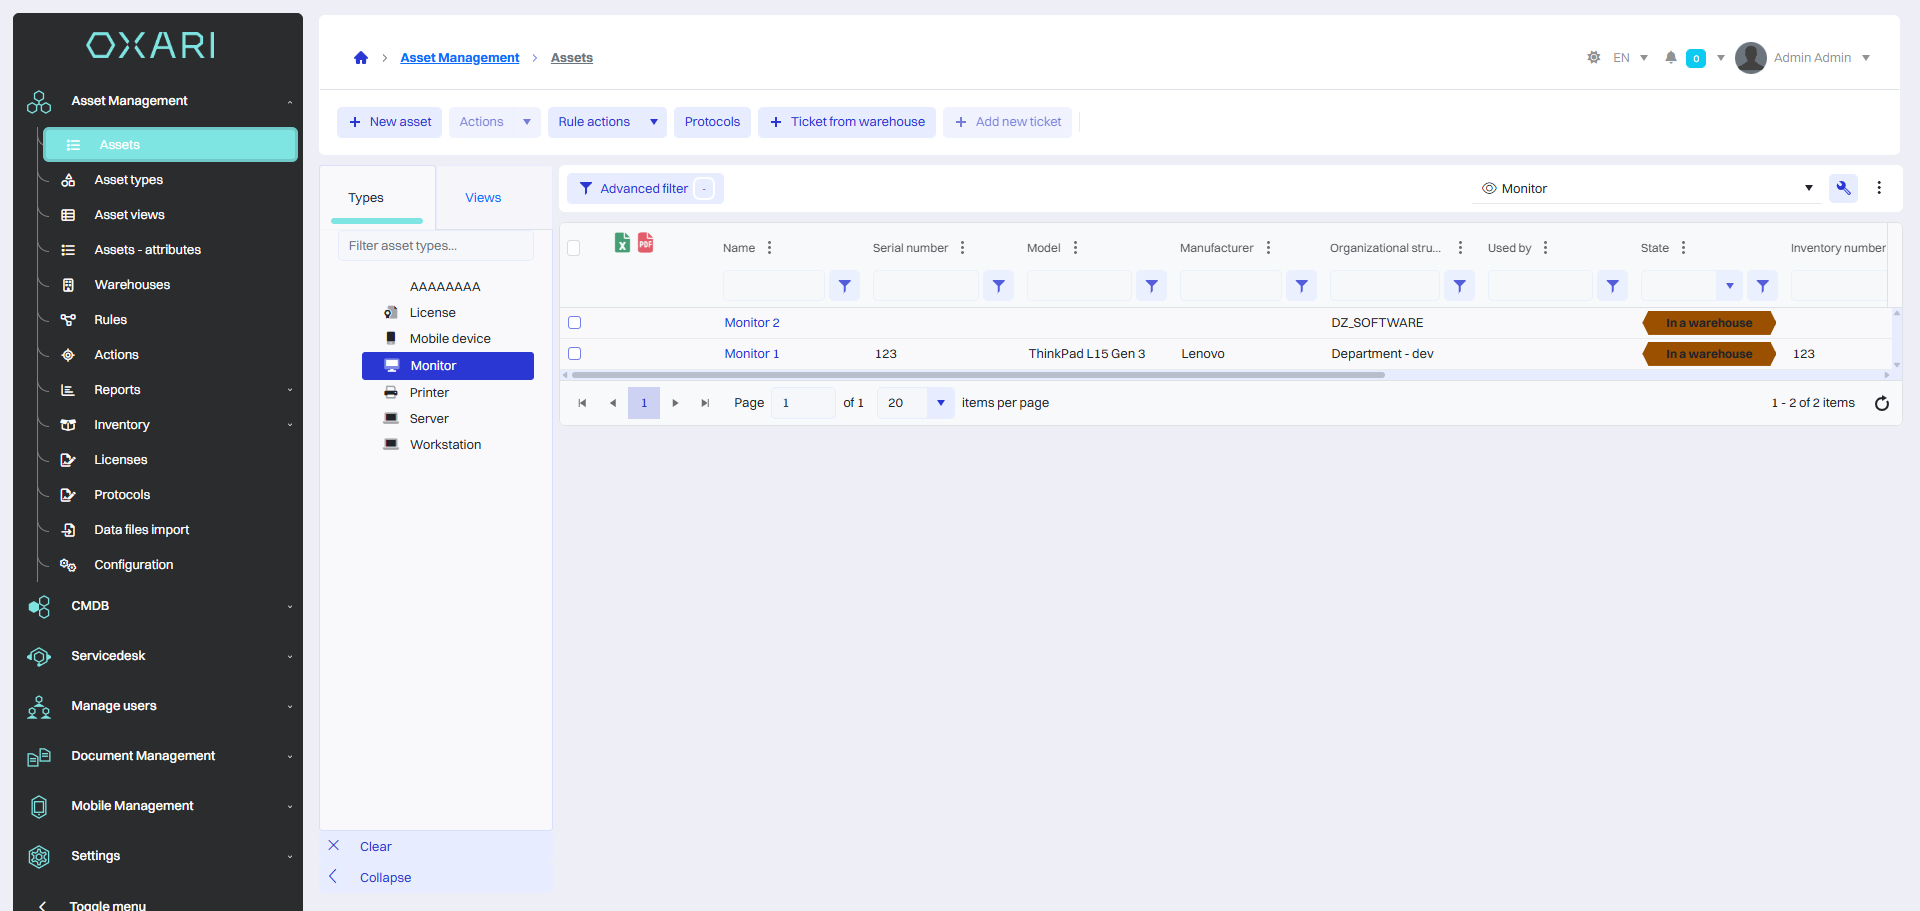Open the Monitor 1 asset link
The image size is (1920, 911).
[751, 354]
